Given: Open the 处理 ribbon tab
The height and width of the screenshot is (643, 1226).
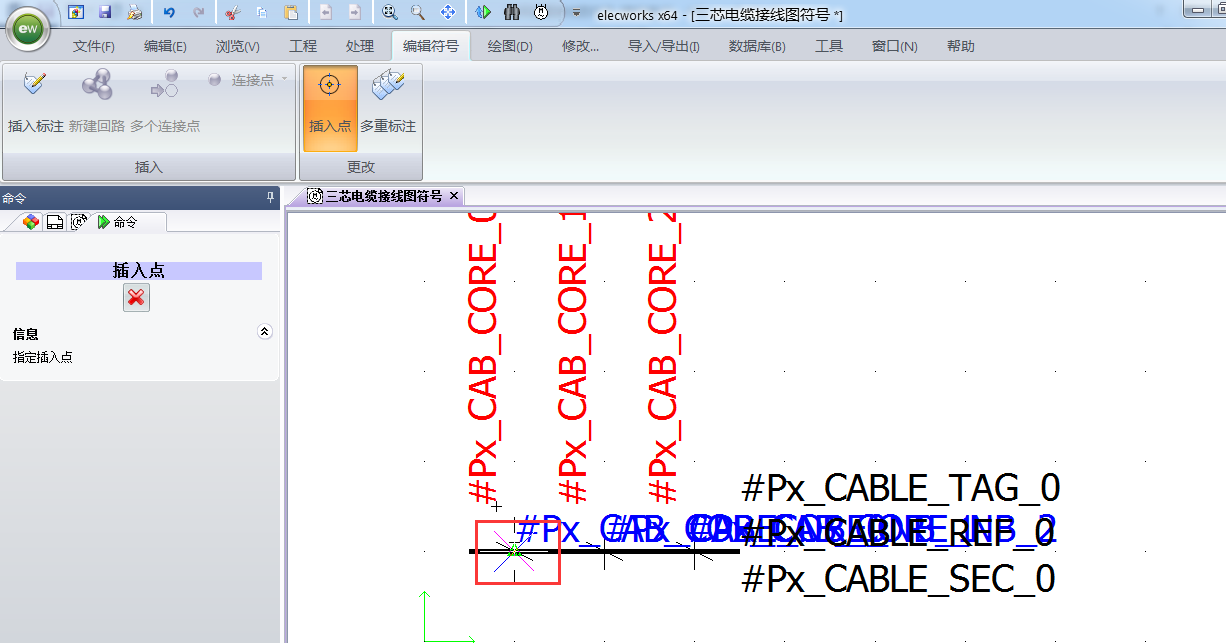Looking at the screenshot, I should coord(360,46).
